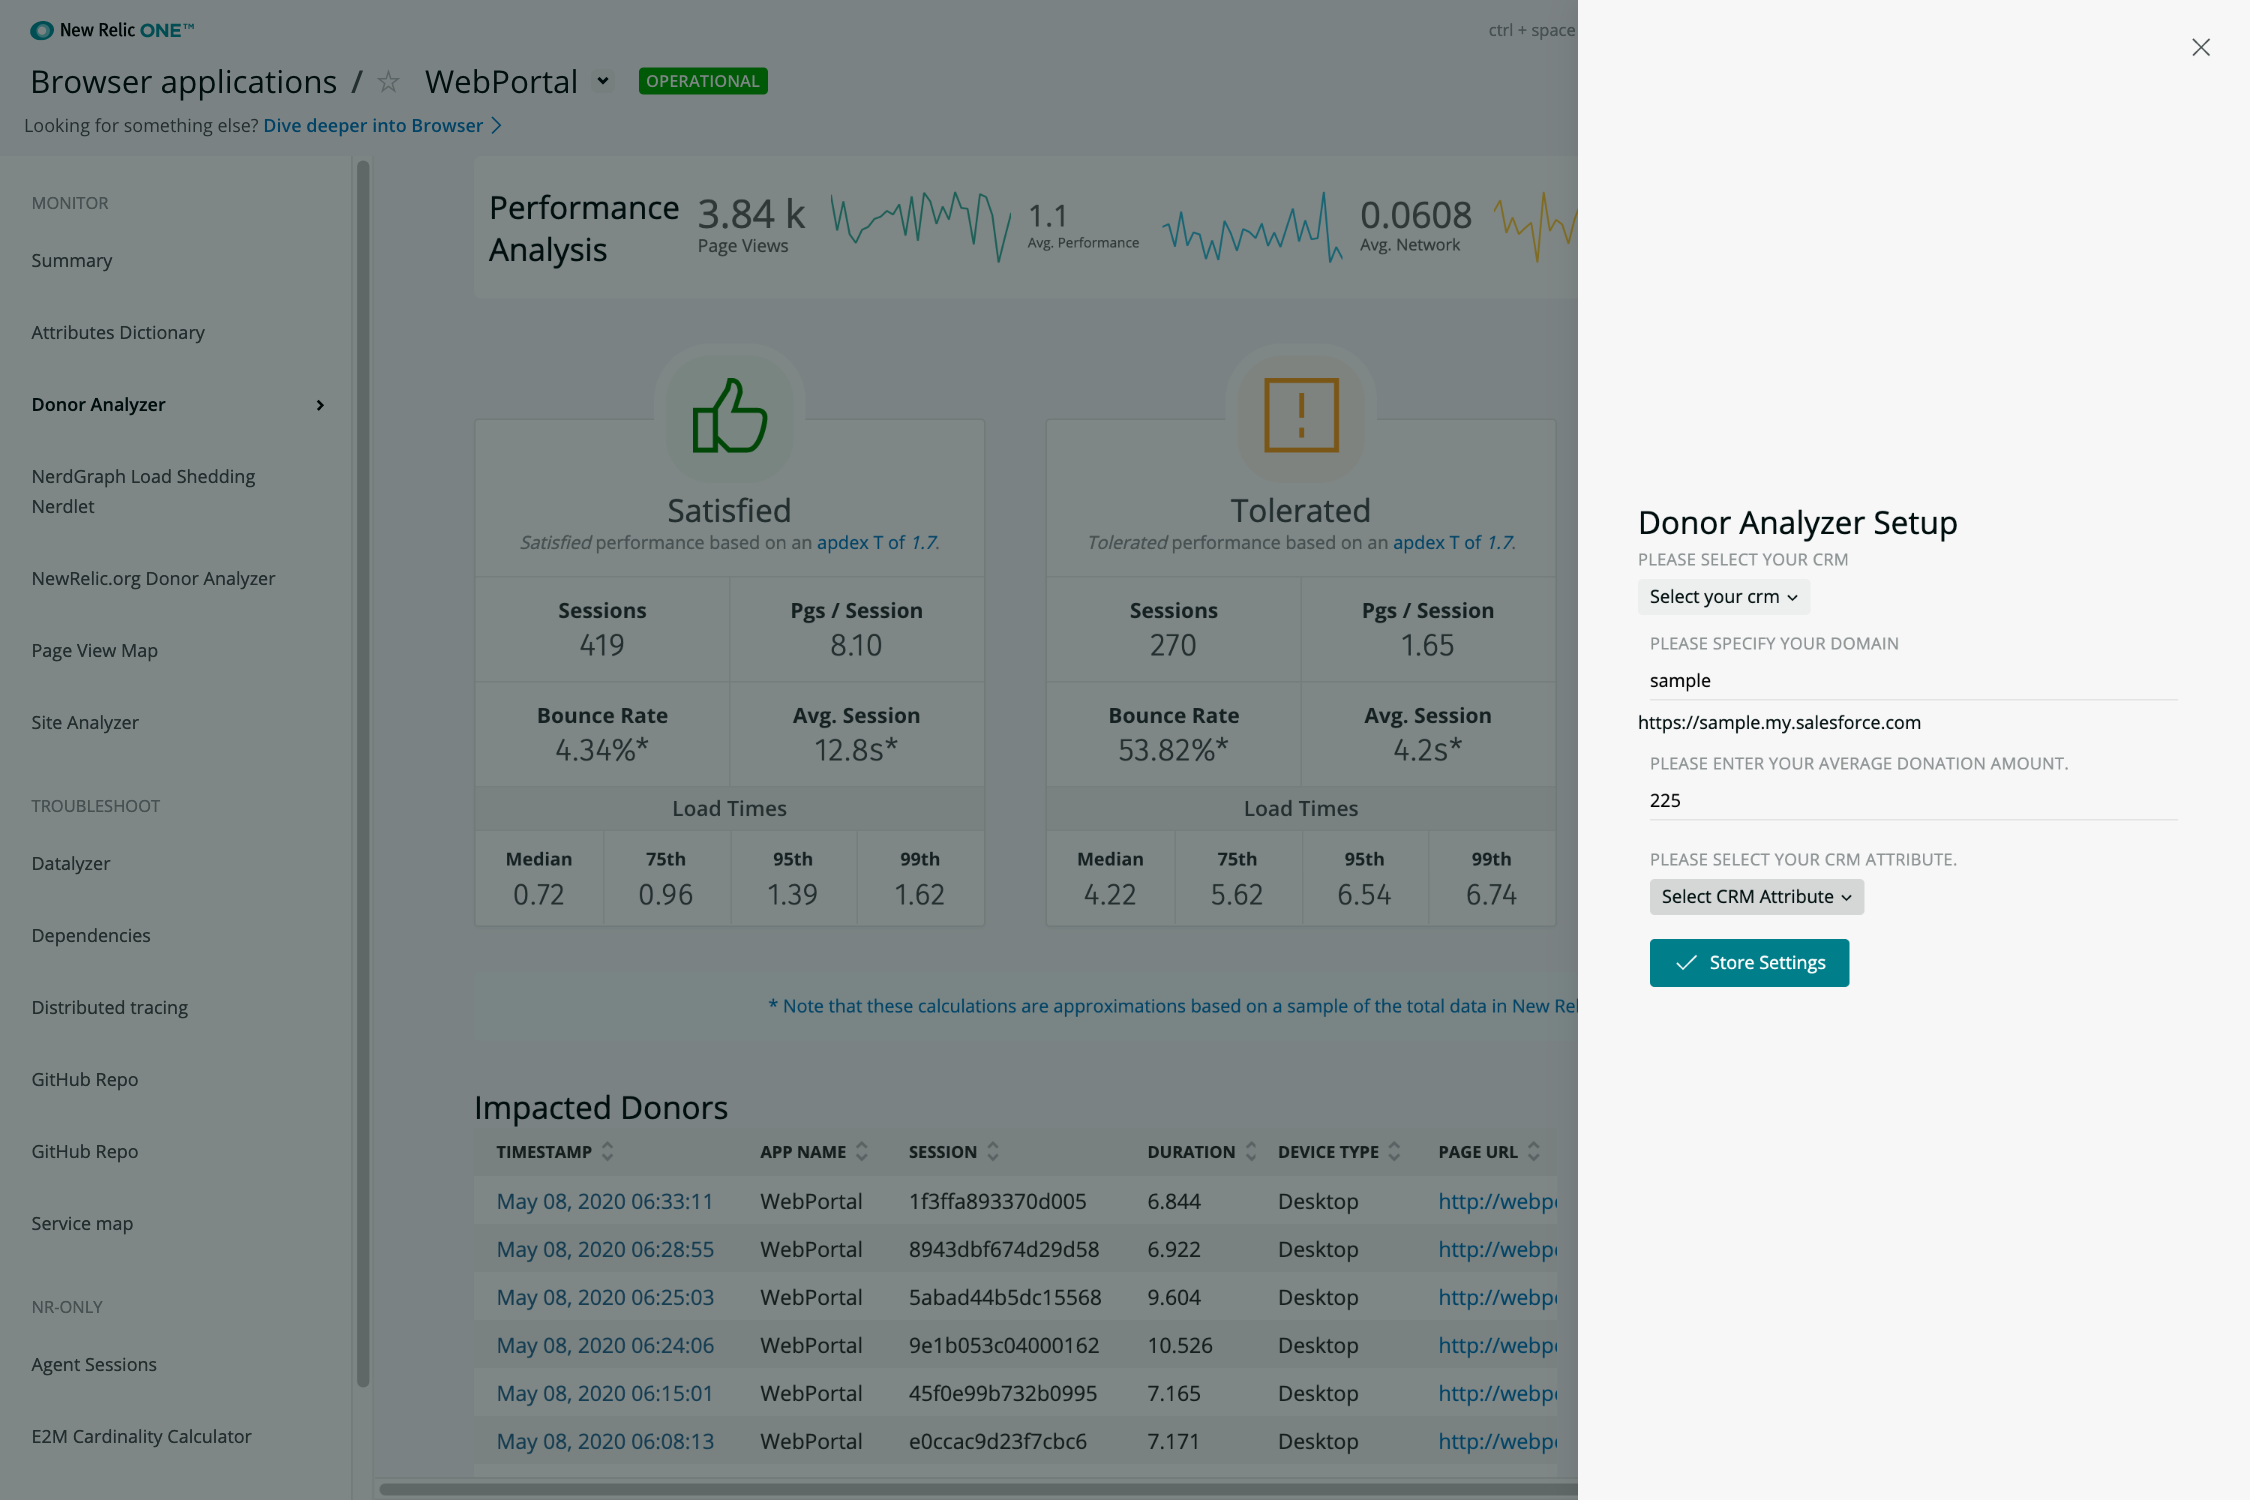Open Site Analyzer sidebar item
This screenshot has width=2250, height=1500.
(x=85, y=722)
